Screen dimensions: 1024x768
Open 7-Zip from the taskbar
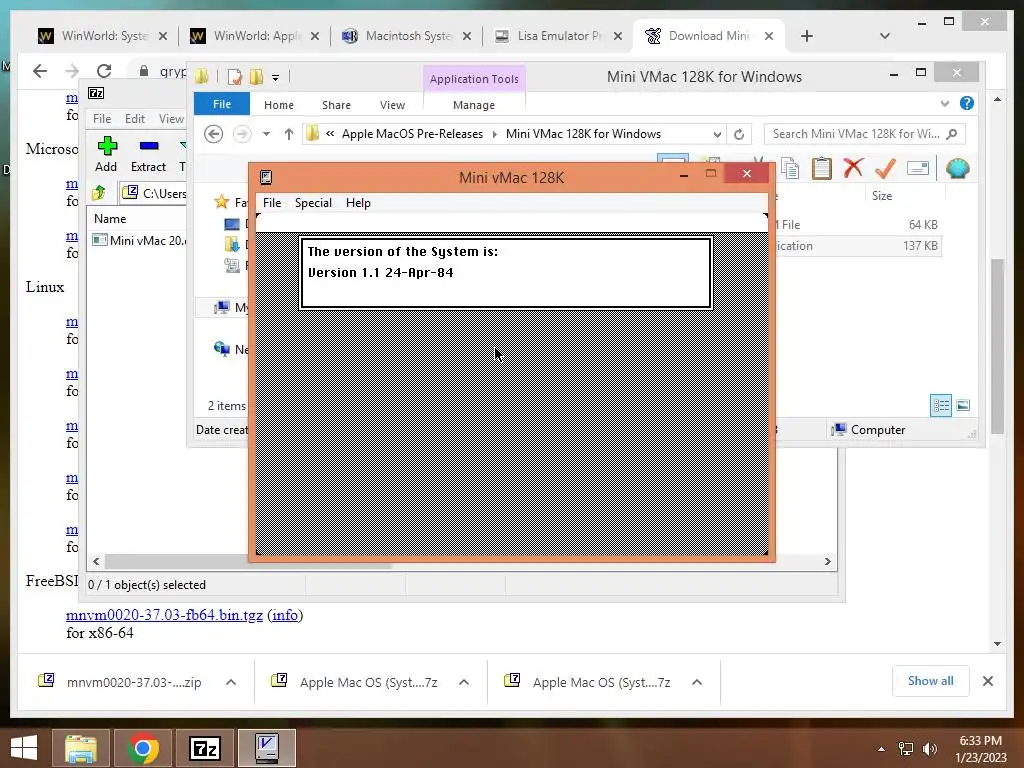point(204,748)
